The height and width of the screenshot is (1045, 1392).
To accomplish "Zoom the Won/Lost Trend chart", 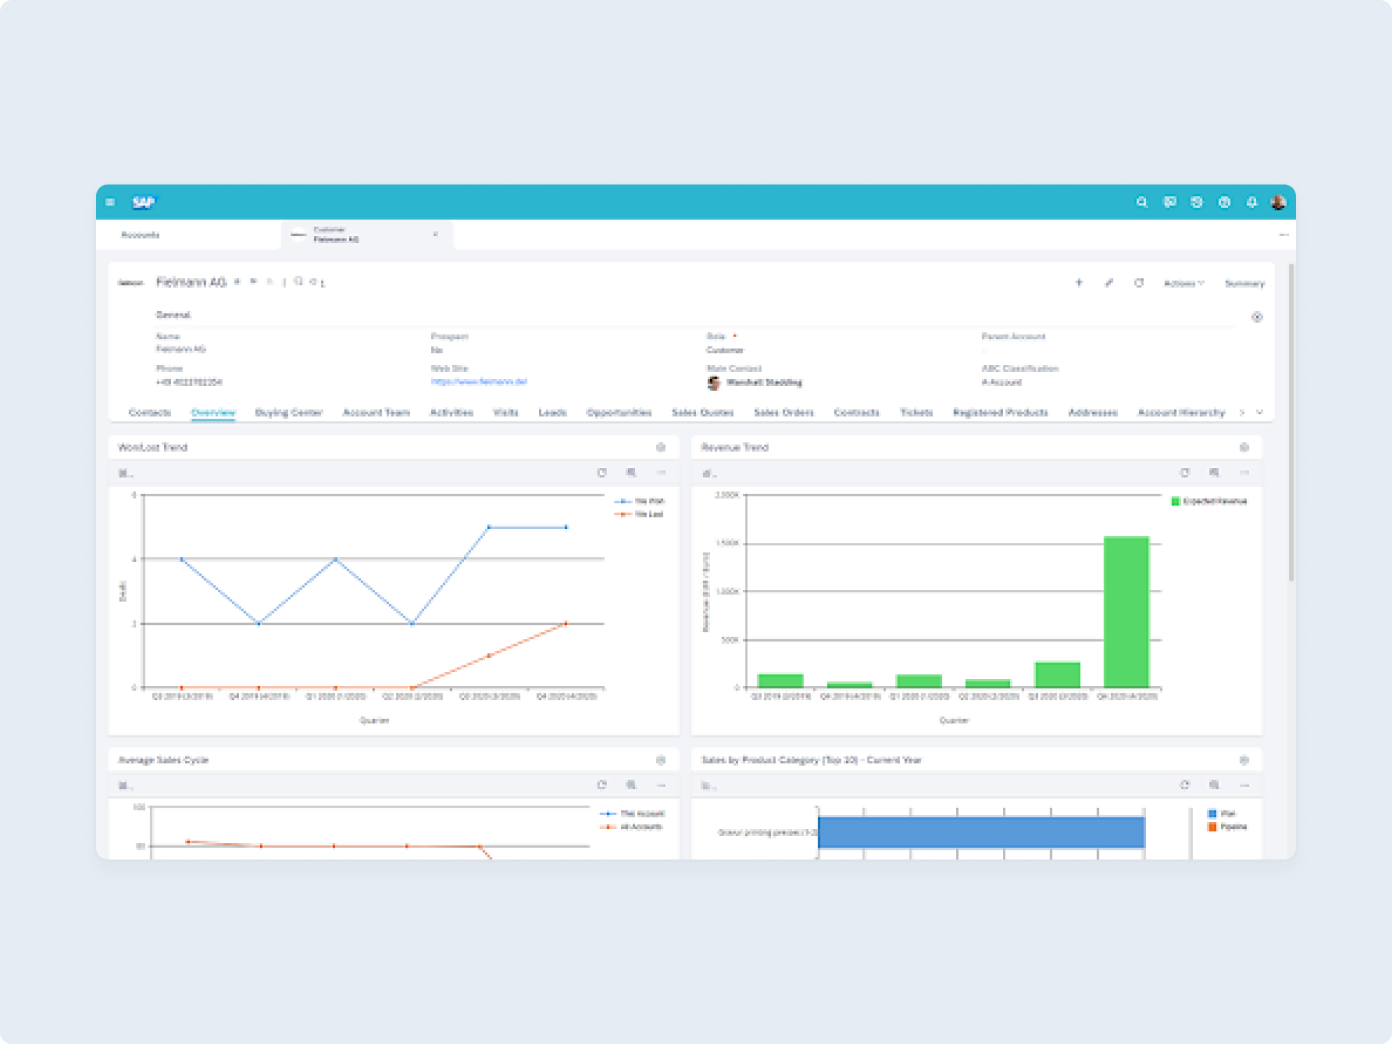I will click(631, 473).
